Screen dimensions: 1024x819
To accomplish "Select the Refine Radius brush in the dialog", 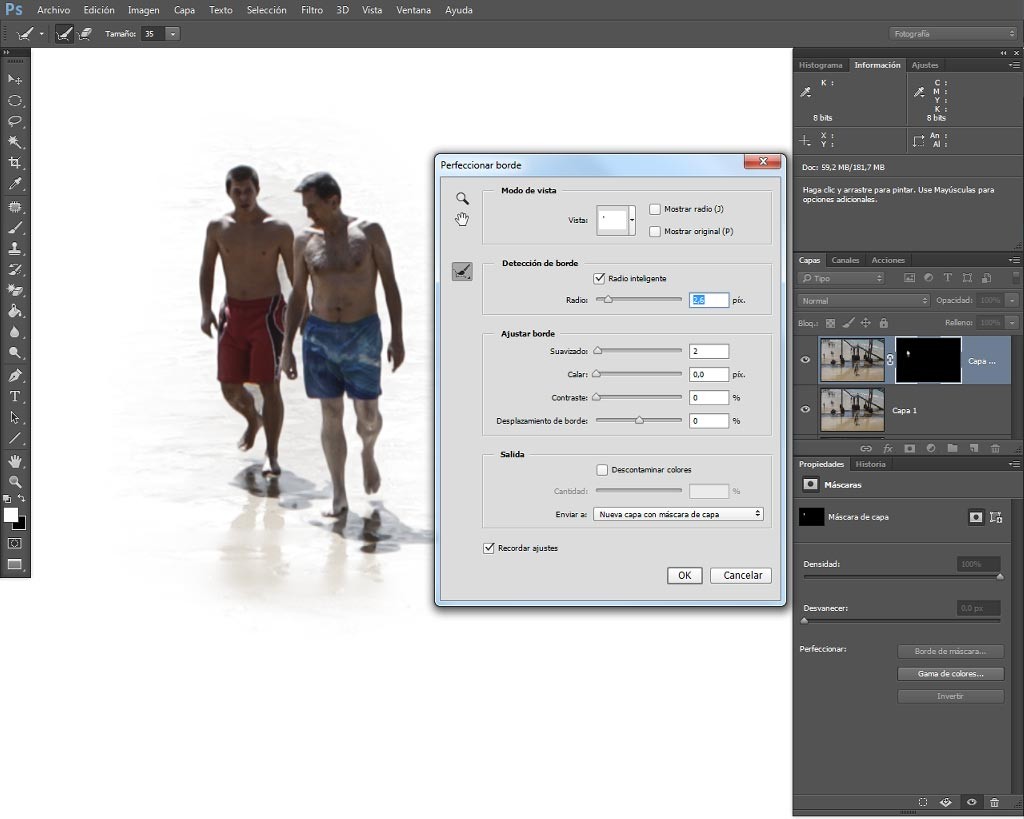I will click(x=462, y=271).
